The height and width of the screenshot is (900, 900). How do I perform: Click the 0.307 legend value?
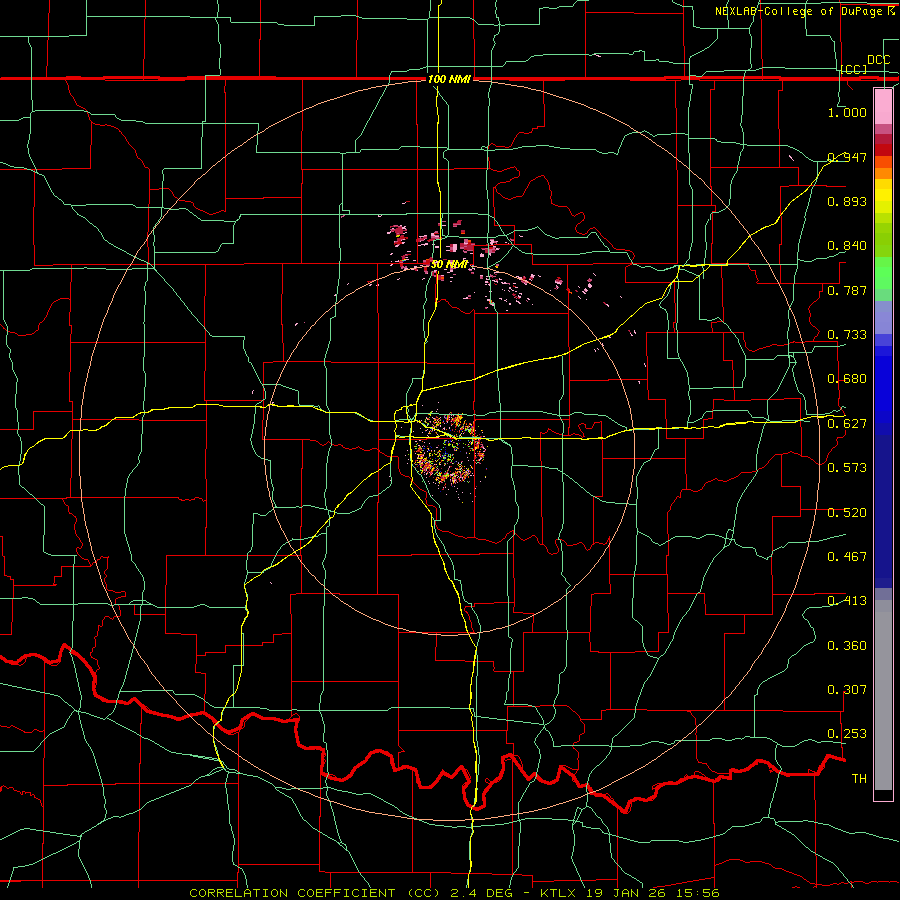pos(847,690)
